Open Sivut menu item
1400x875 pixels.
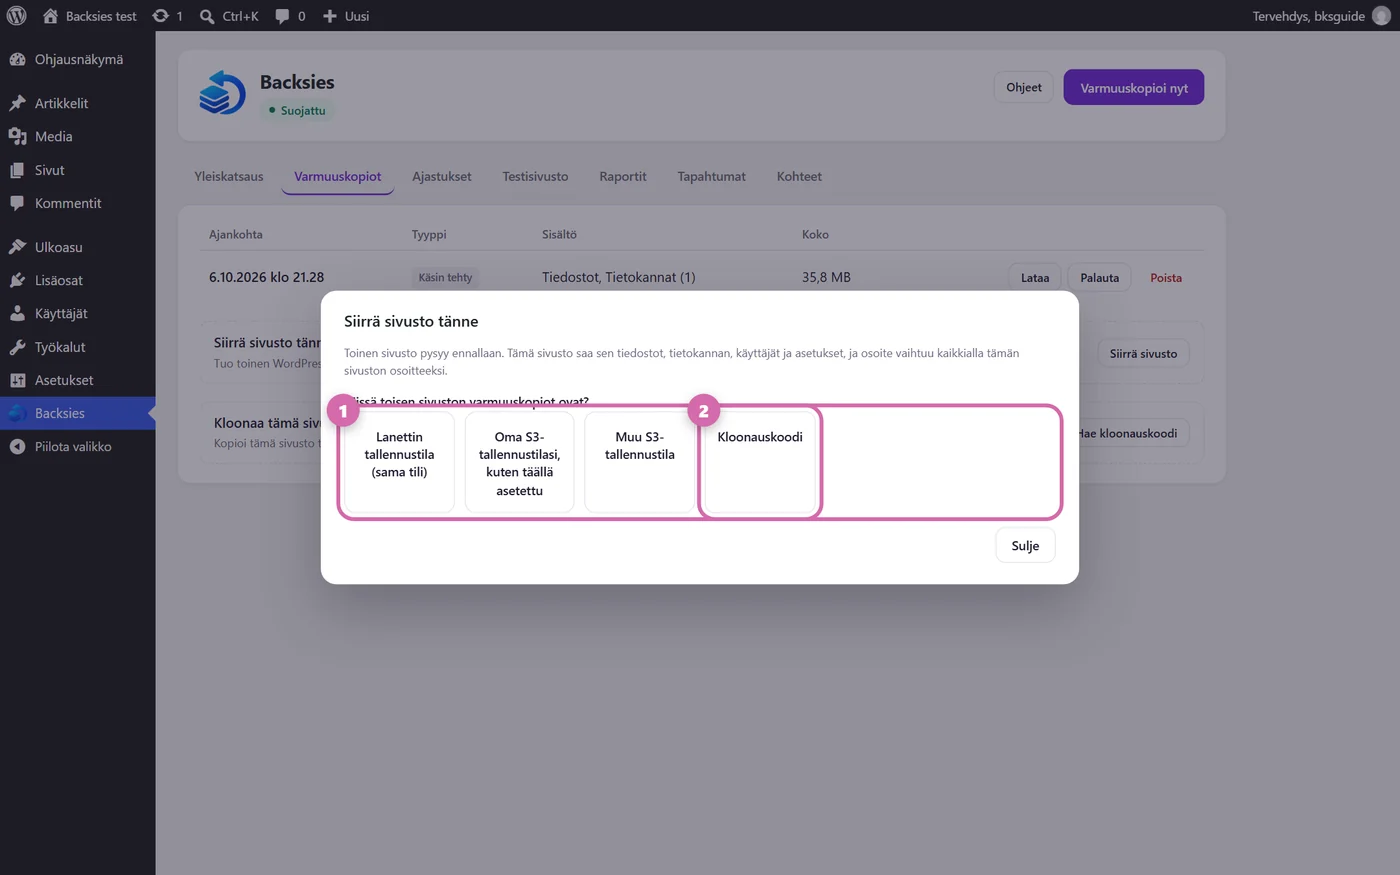(78, 170)
